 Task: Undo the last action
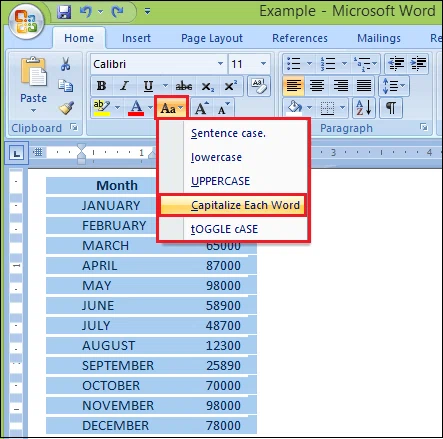pyautogui.click(x=86, y=12)
